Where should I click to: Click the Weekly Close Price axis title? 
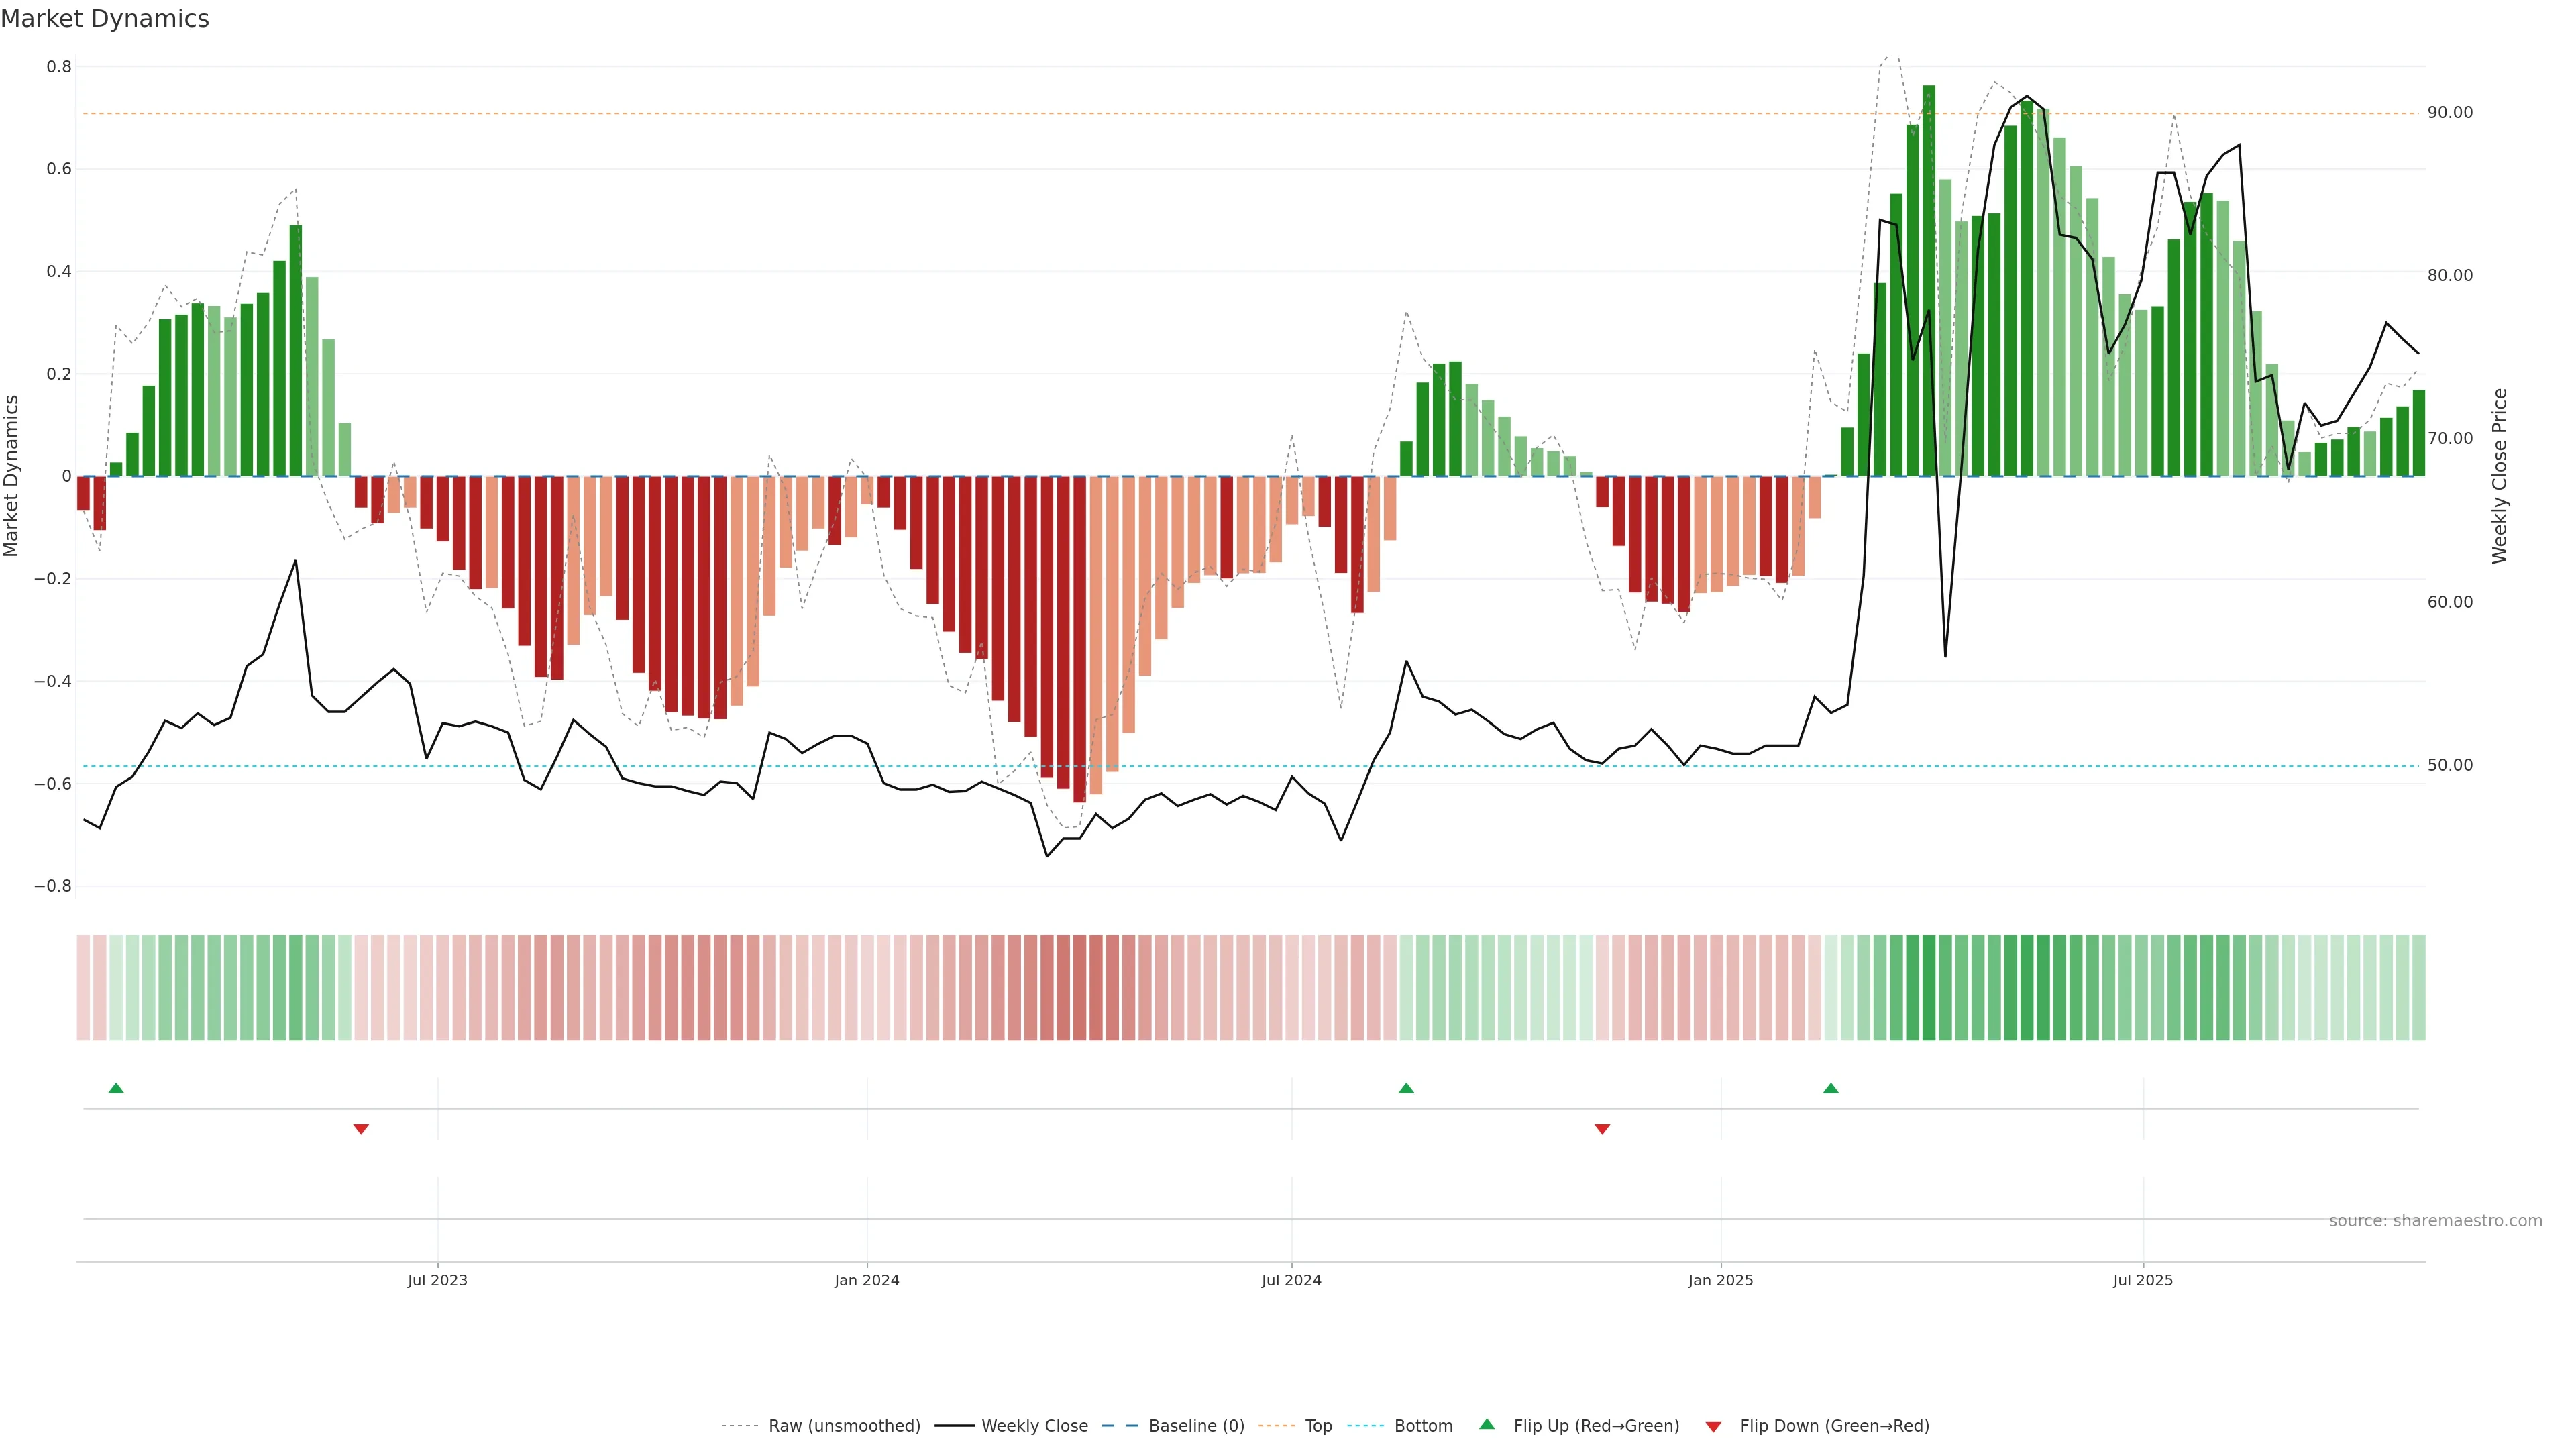point(2499,476)
